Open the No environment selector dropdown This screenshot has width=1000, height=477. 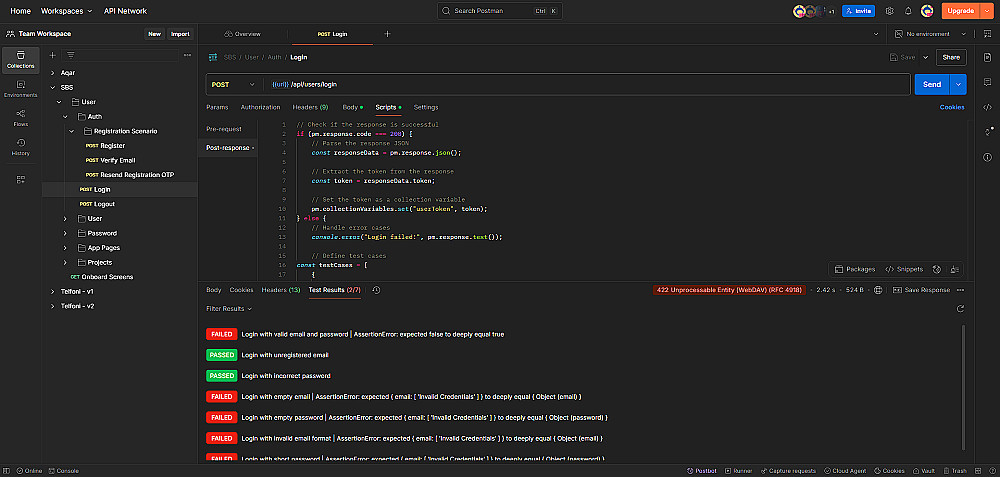(927, 34)
